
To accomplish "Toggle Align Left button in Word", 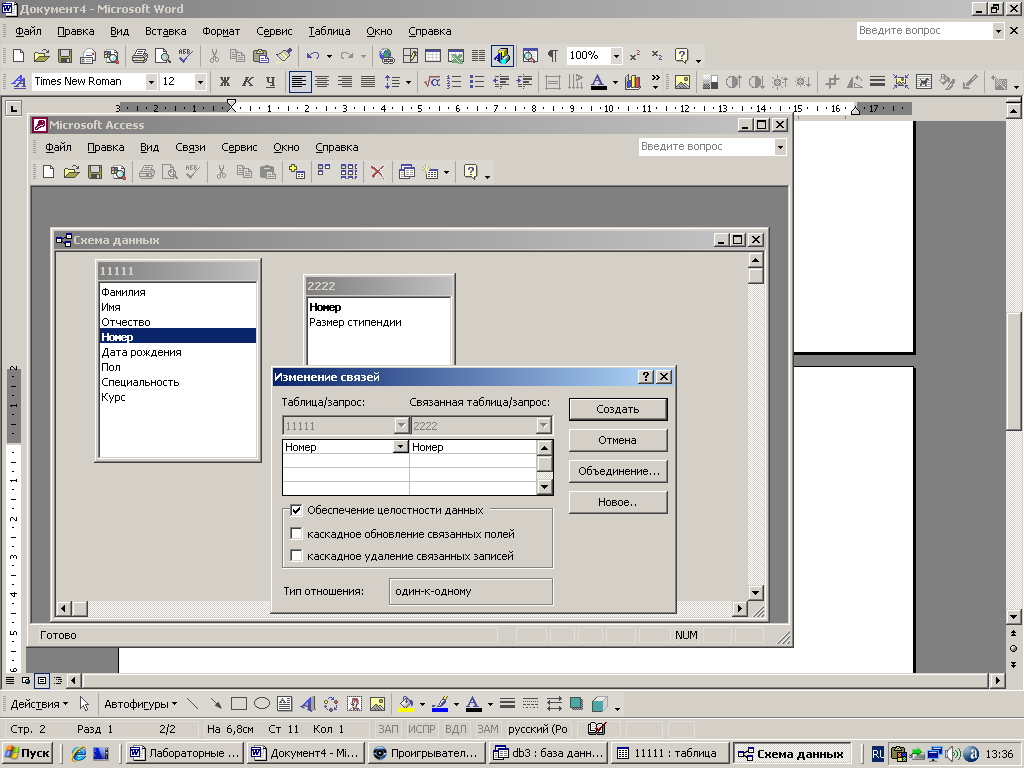I will click(299, 82).
